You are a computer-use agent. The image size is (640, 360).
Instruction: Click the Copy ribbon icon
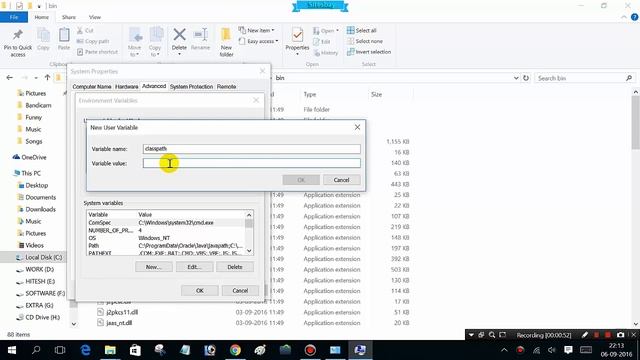tap(43, 40)
